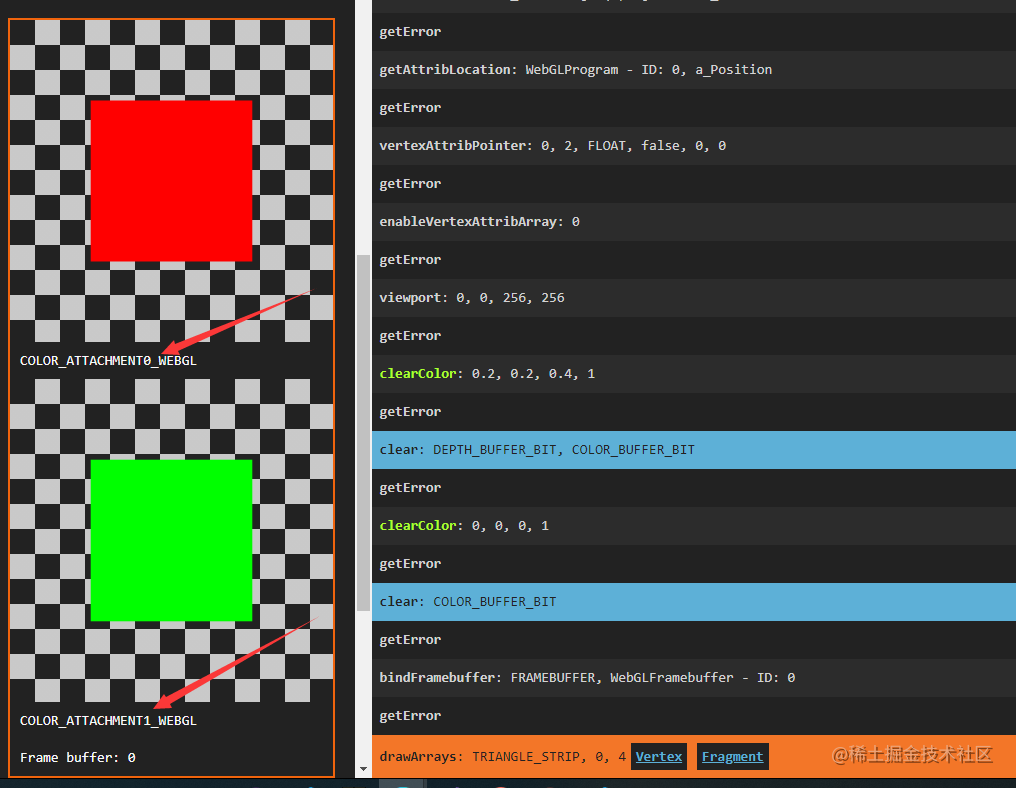Click the COLOR_ATTACHMENT0_WEBGL label
The width and height of the screenshot is (1016, 788).
point(108,361)
